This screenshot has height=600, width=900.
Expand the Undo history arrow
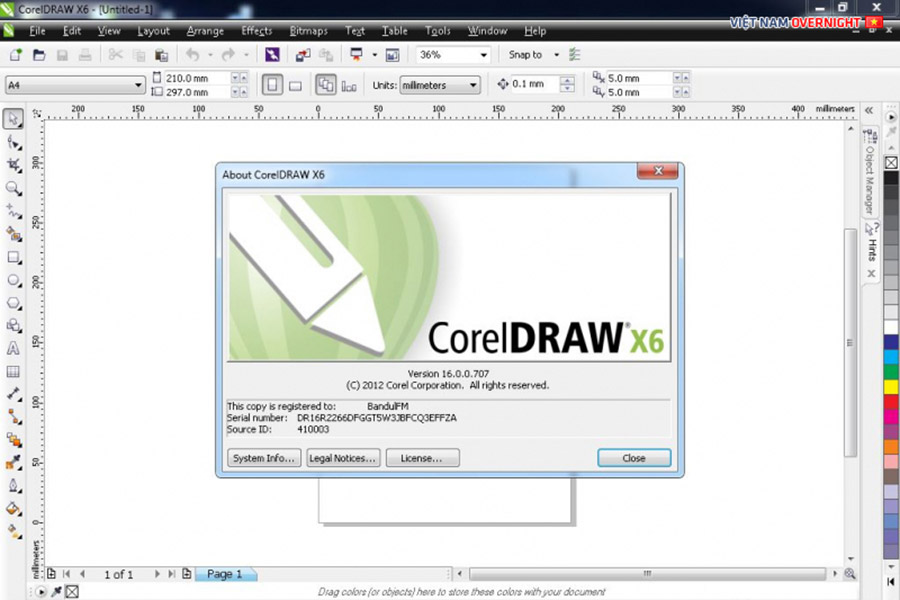point(210,55)
